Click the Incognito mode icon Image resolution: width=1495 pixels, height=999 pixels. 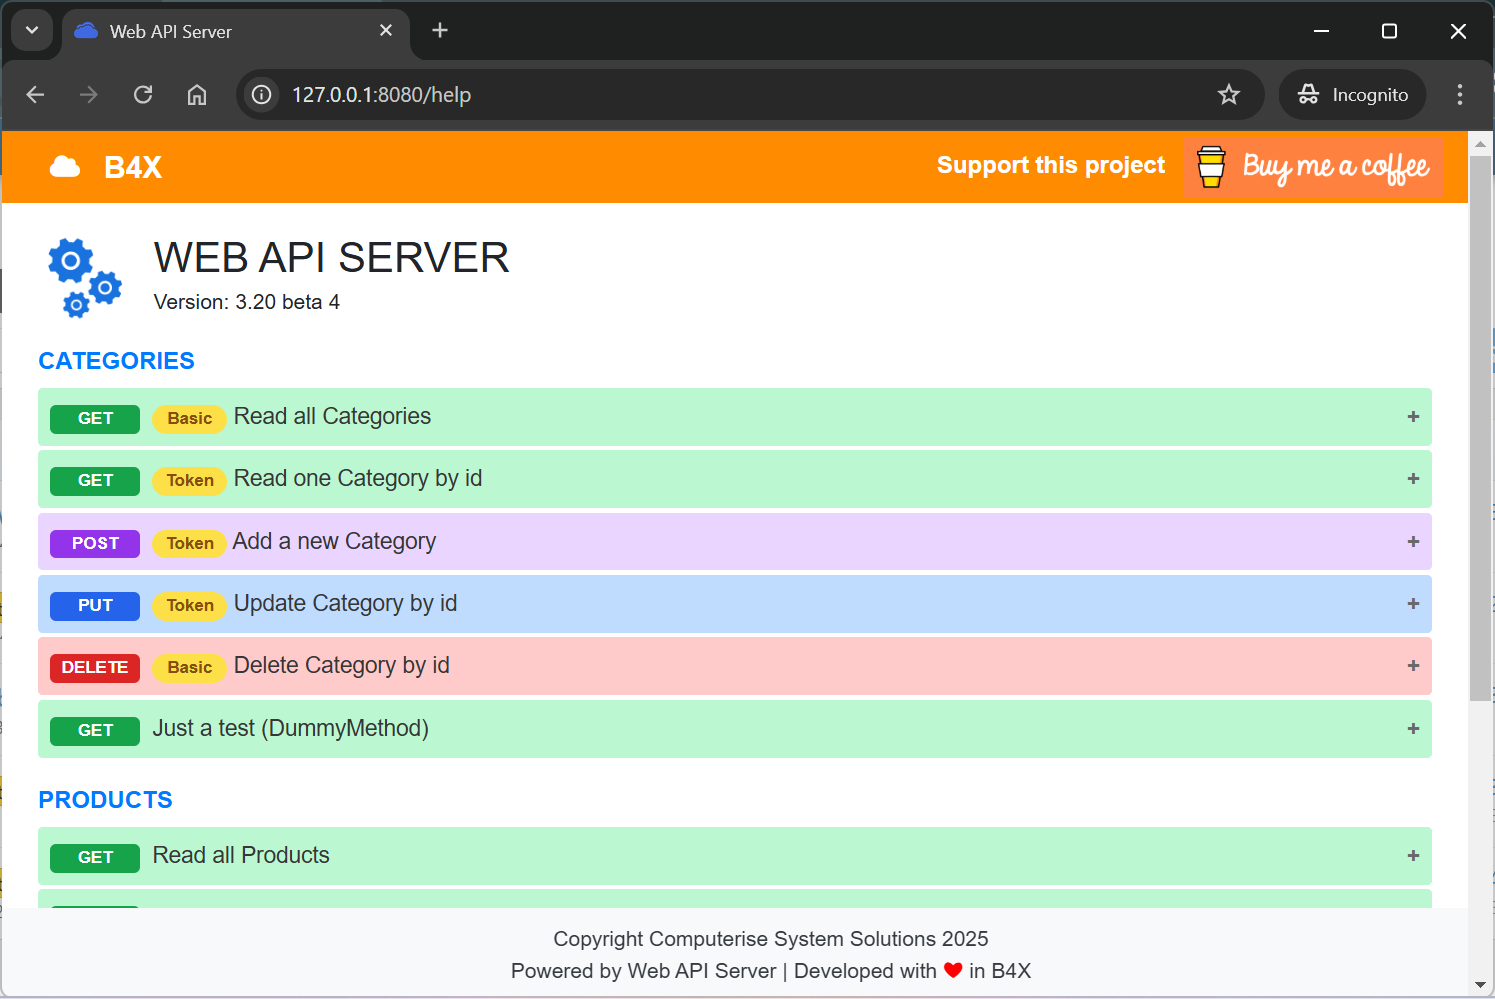coord(1308,94)
